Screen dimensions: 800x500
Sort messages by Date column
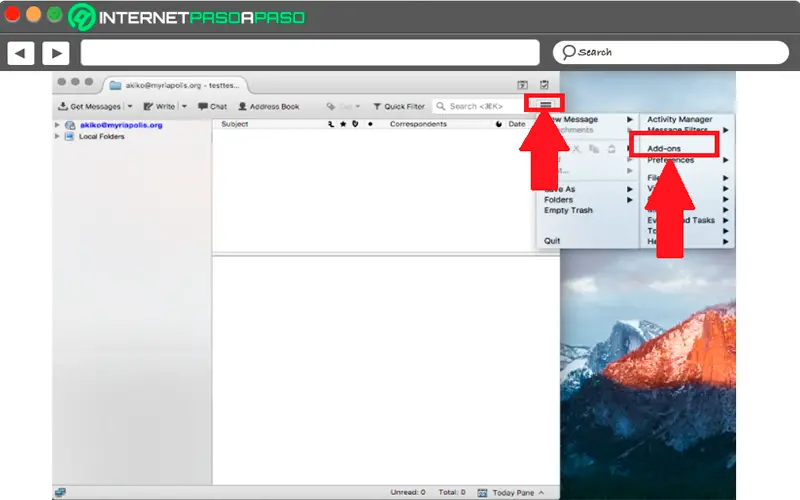[516, 124]
